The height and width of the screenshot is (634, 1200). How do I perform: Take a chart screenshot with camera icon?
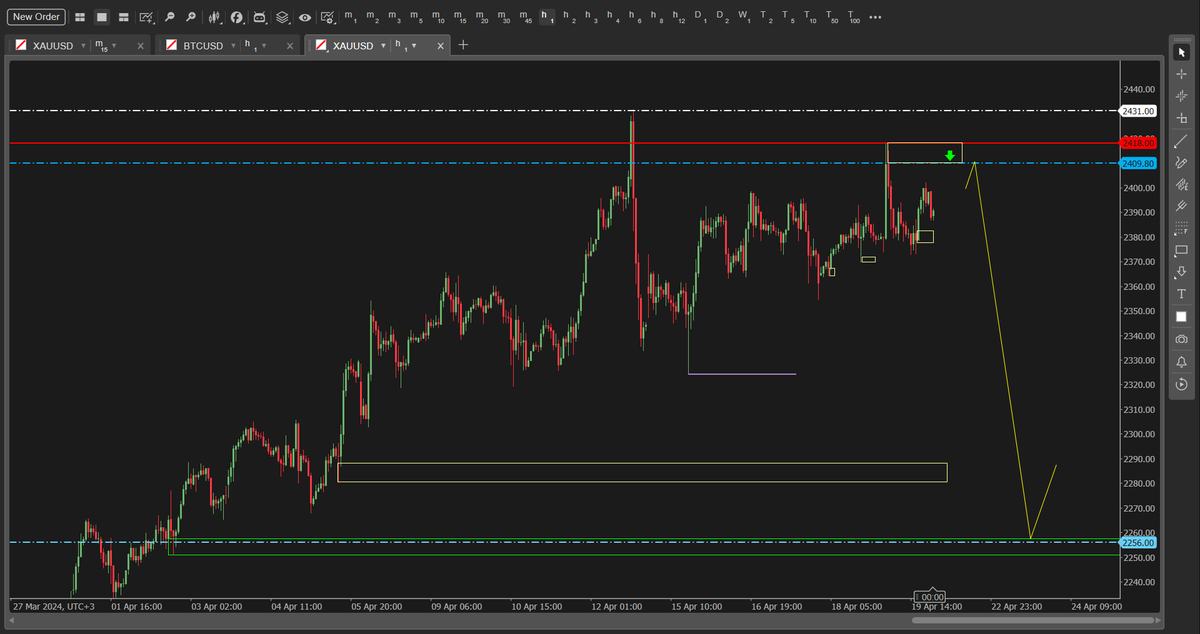coord(1181,340)
